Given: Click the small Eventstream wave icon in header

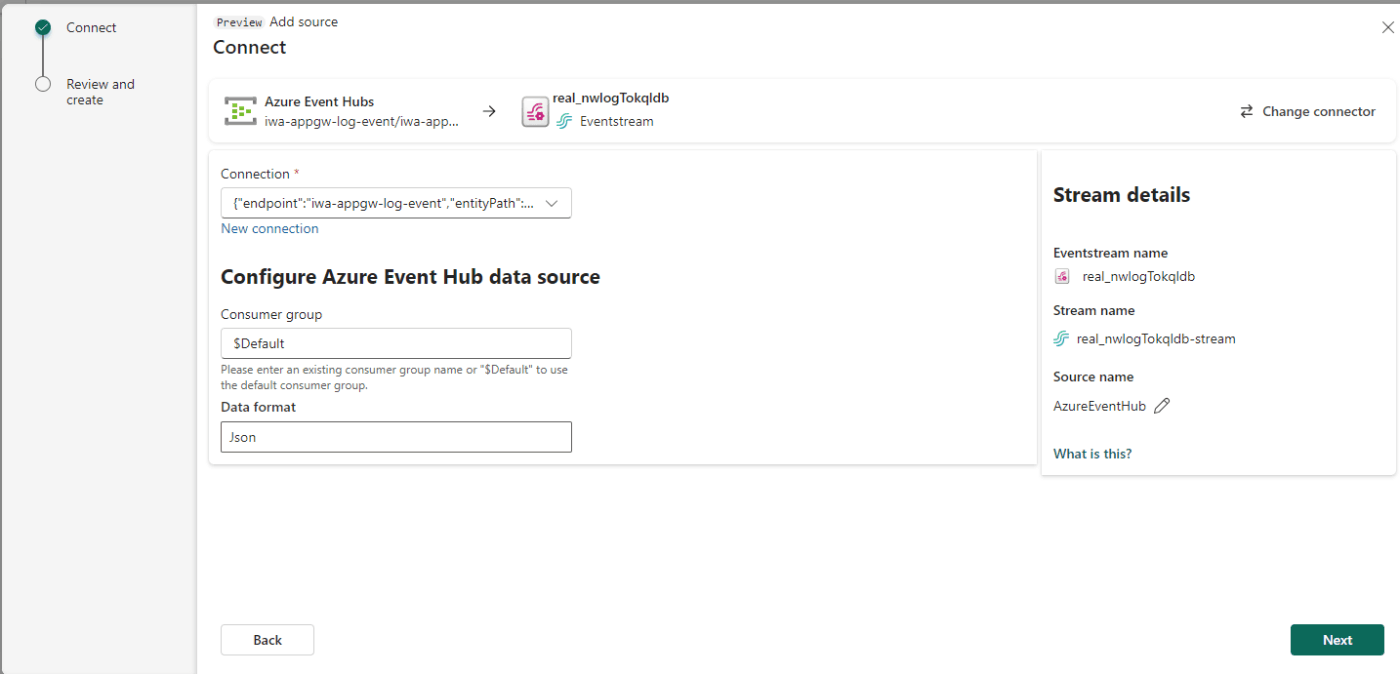Looking at the screenshot, I should 564,121.
